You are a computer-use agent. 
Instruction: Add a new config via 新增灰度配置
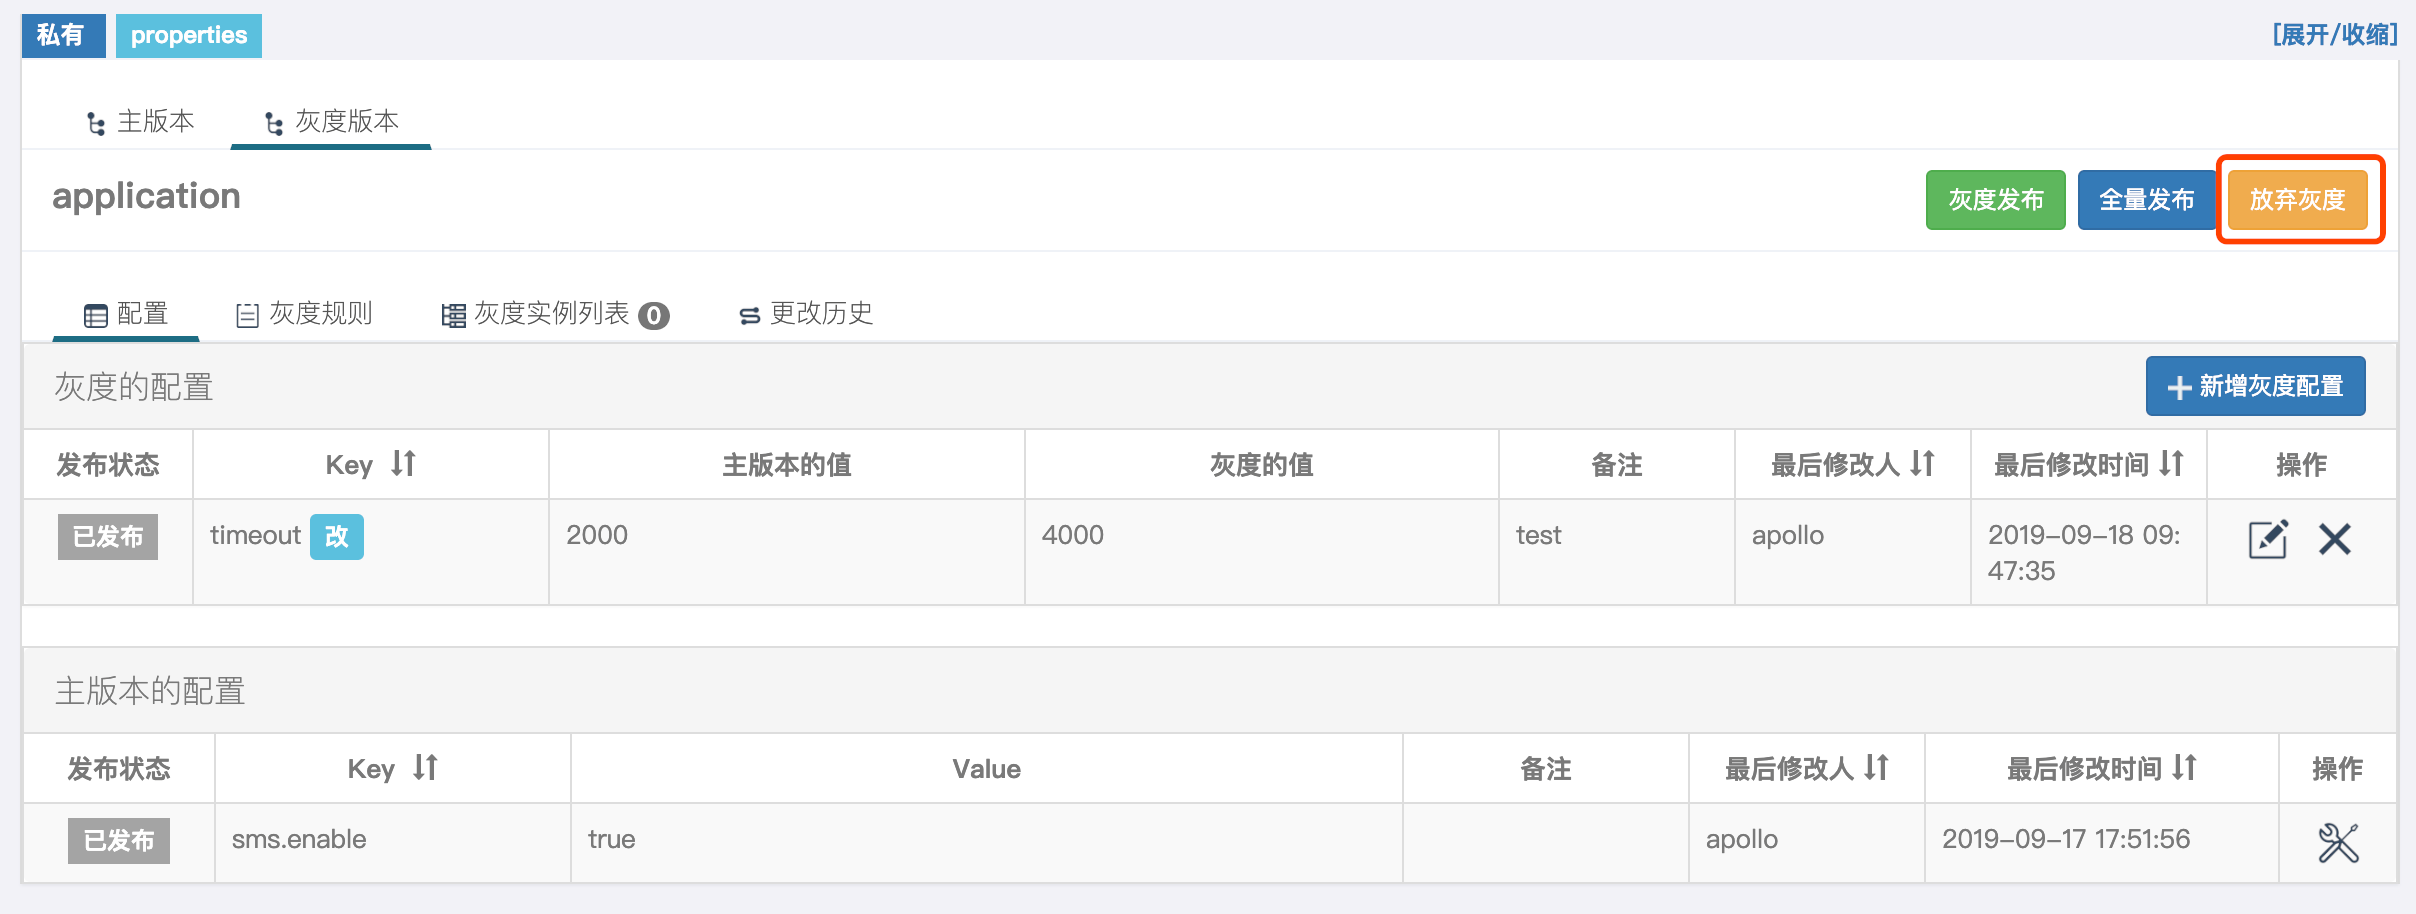click(2255, 386)
